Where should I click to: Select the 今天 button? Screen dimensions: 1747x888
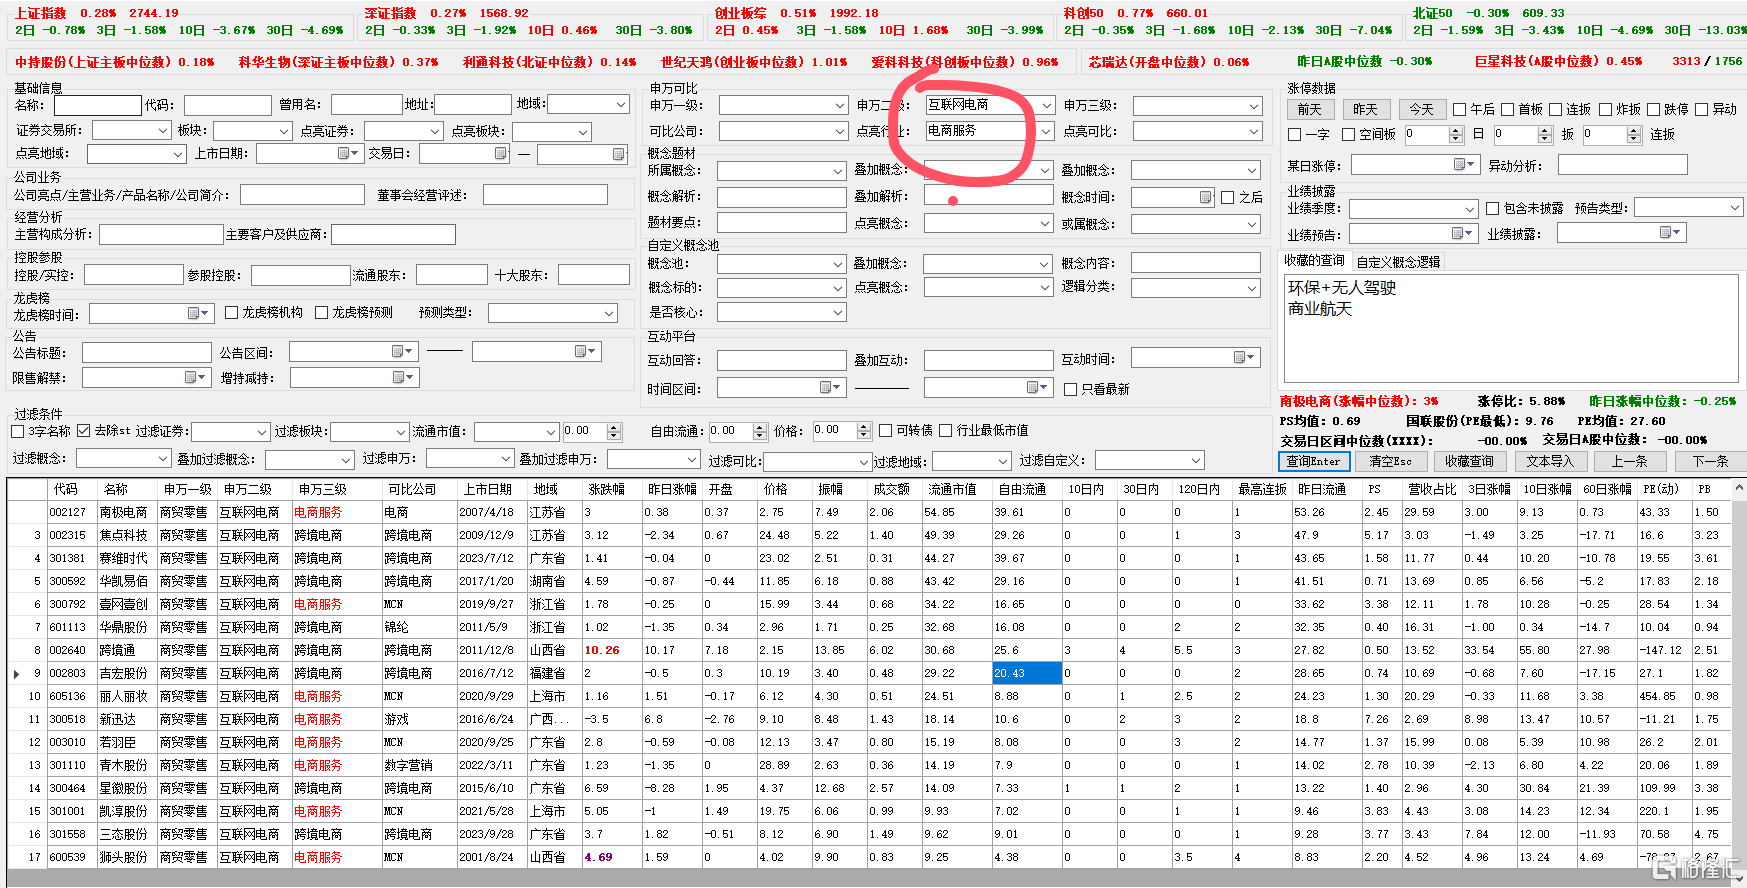tap(1421, 109)
